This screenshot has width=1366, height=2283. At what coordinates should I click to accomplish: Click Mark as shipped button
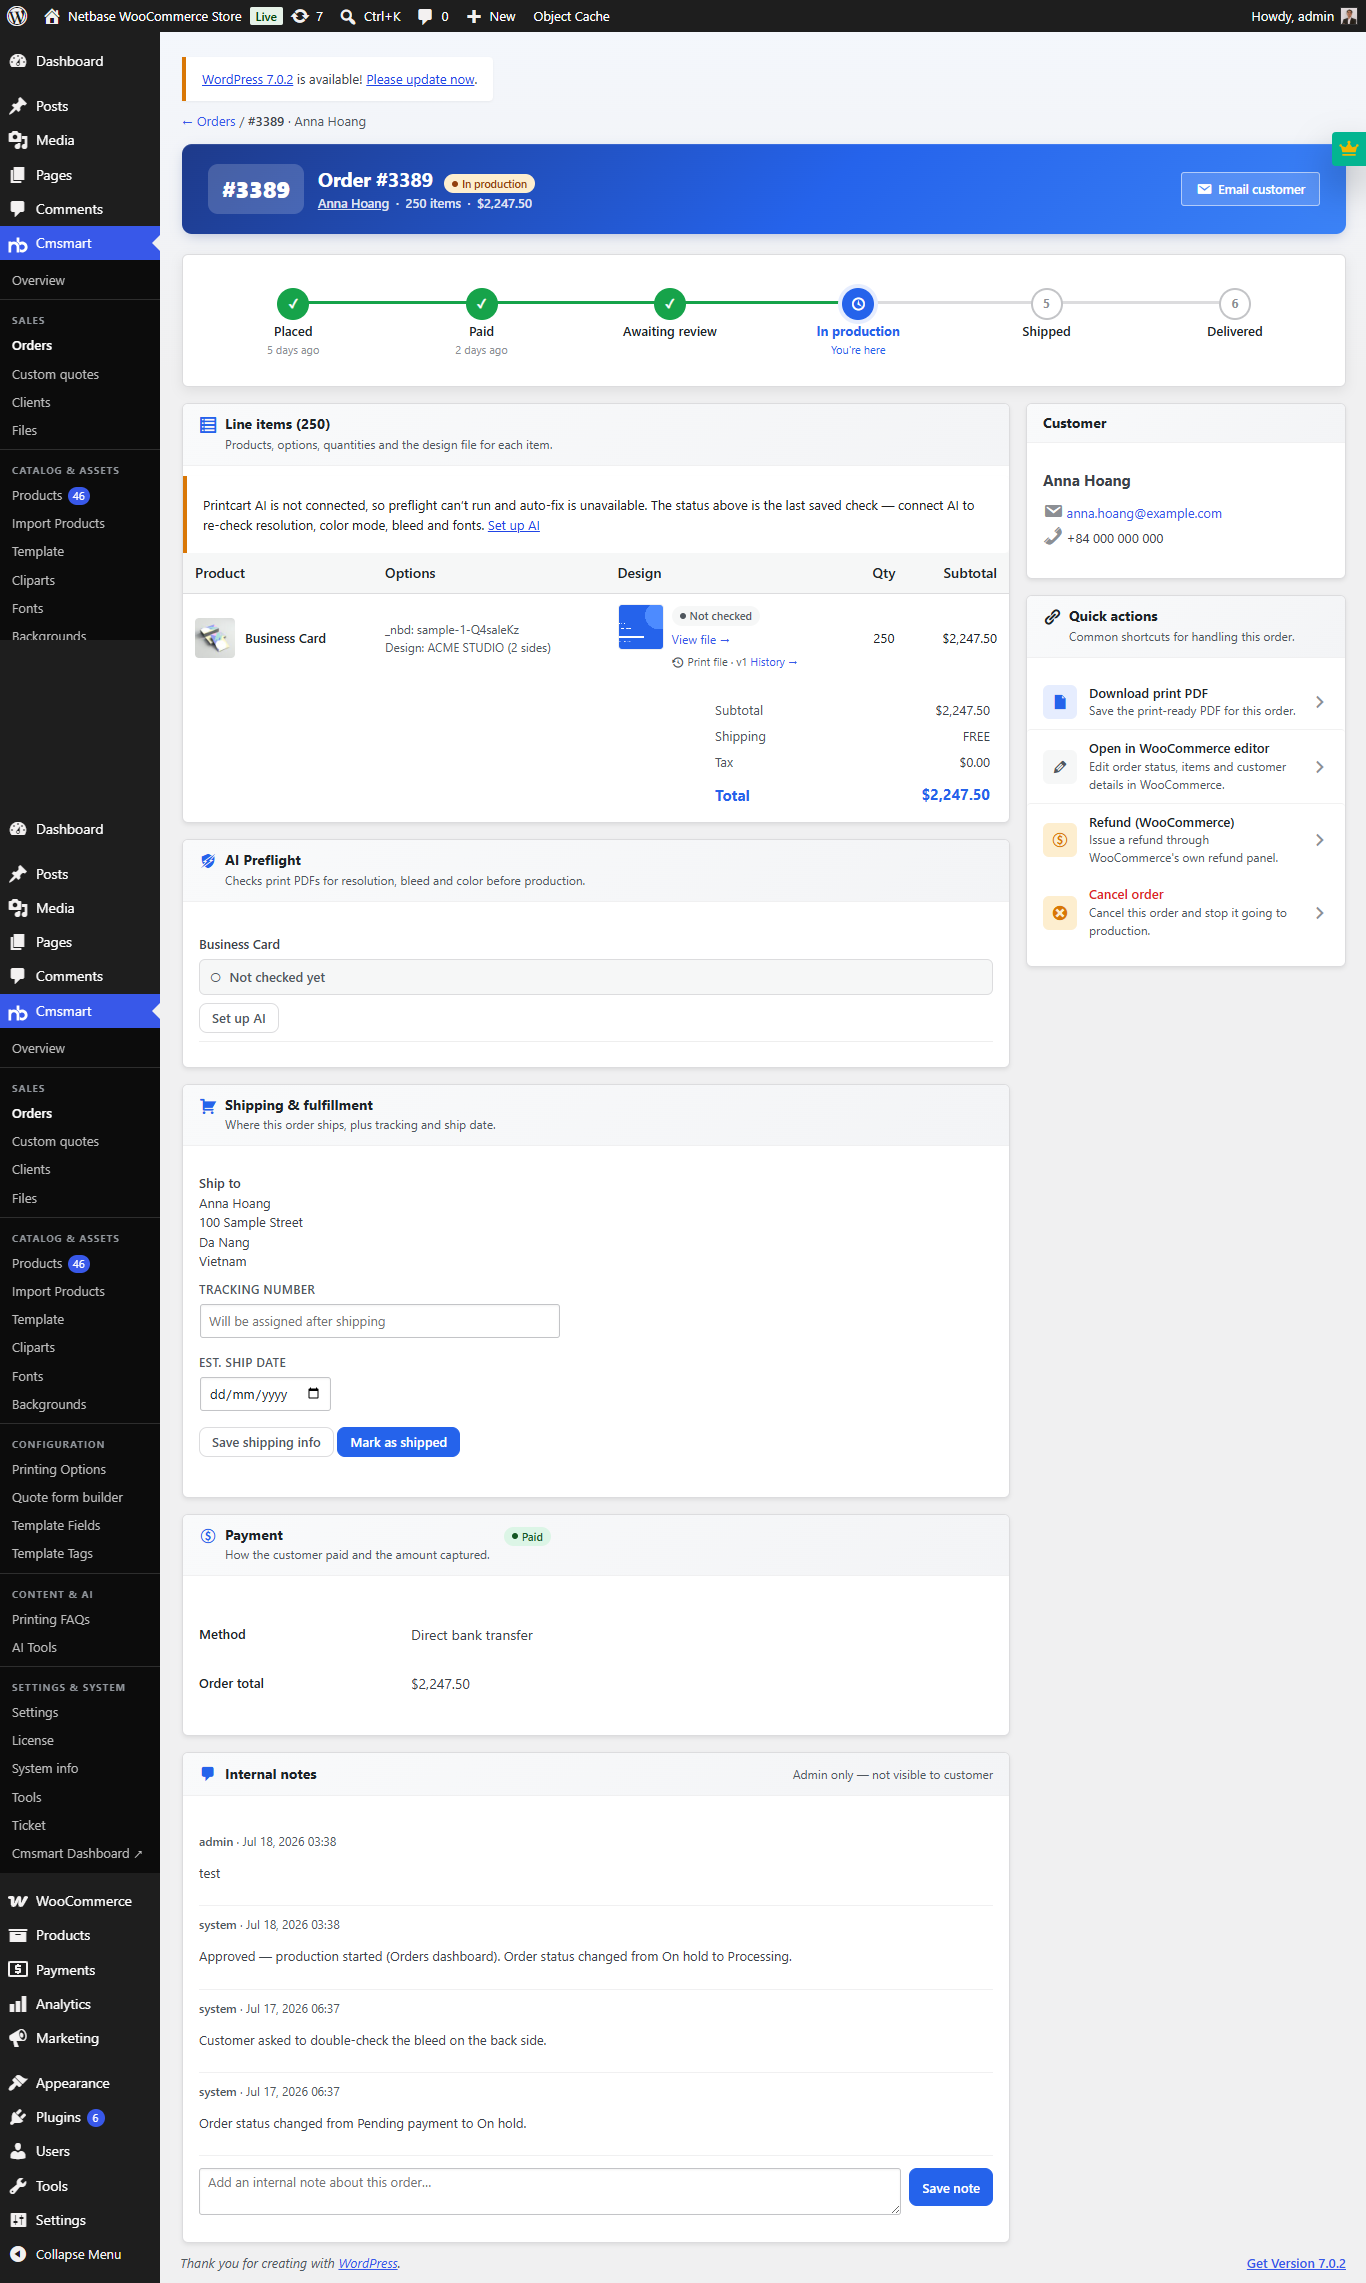[x=398, y=1442]
